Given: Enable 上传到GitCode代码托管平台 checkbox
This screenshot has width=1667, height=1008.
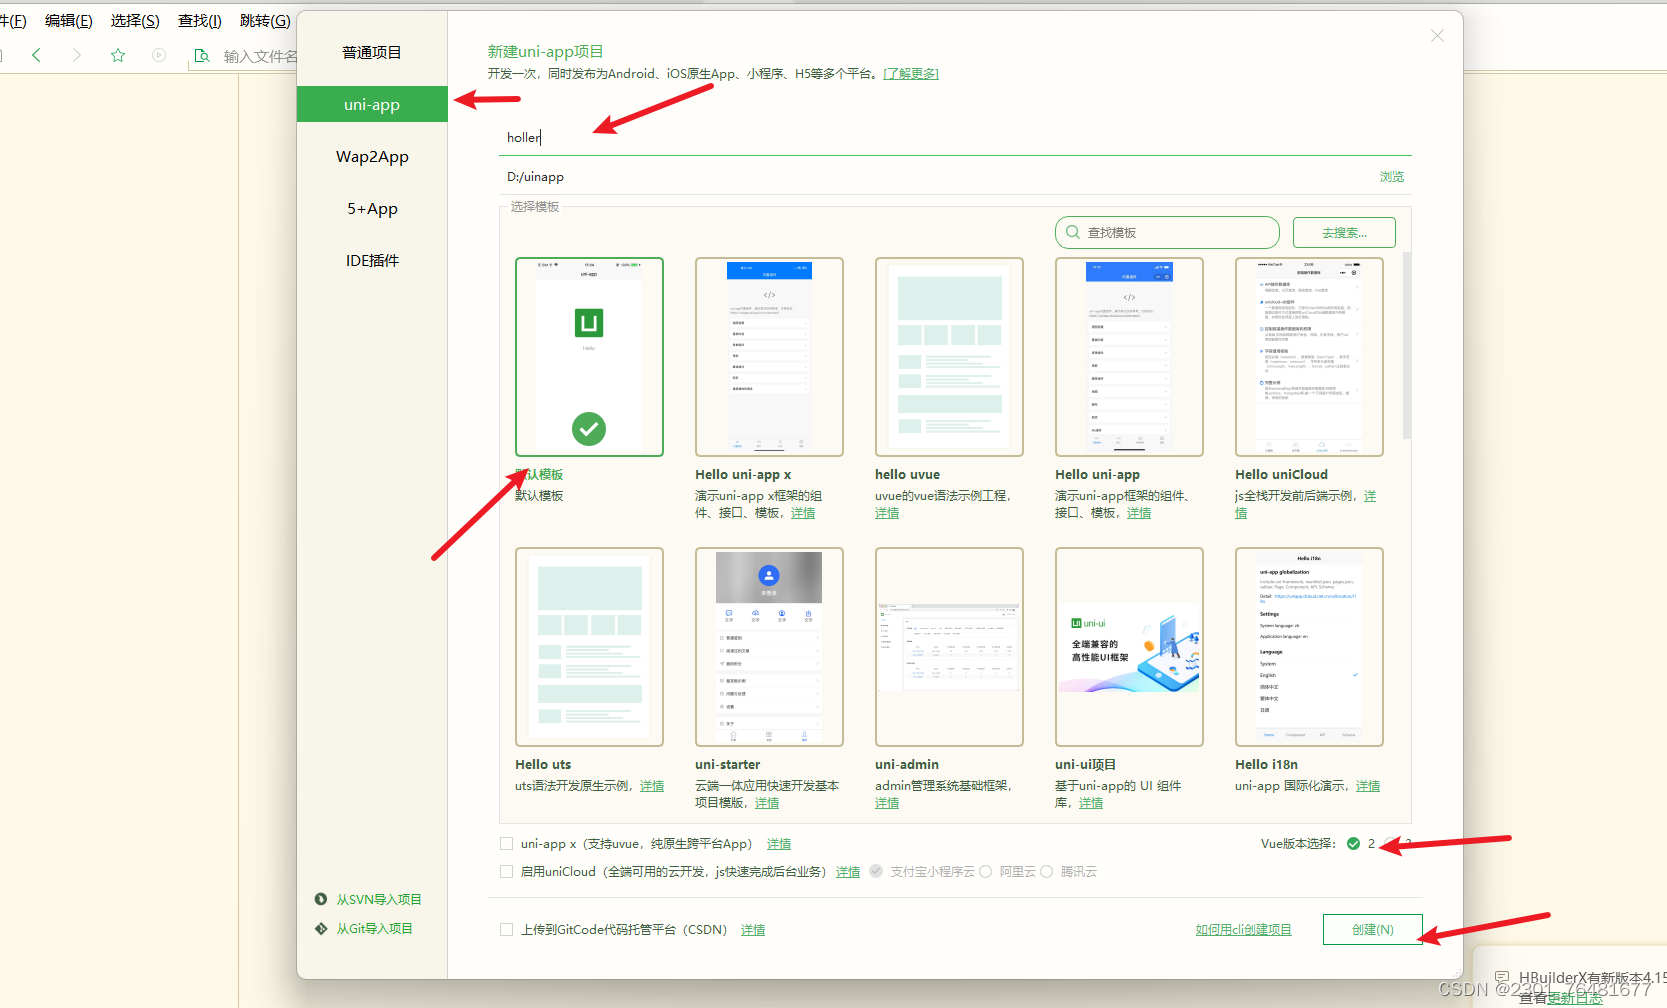Looking at the screenshot, I should tap(506, 930).
